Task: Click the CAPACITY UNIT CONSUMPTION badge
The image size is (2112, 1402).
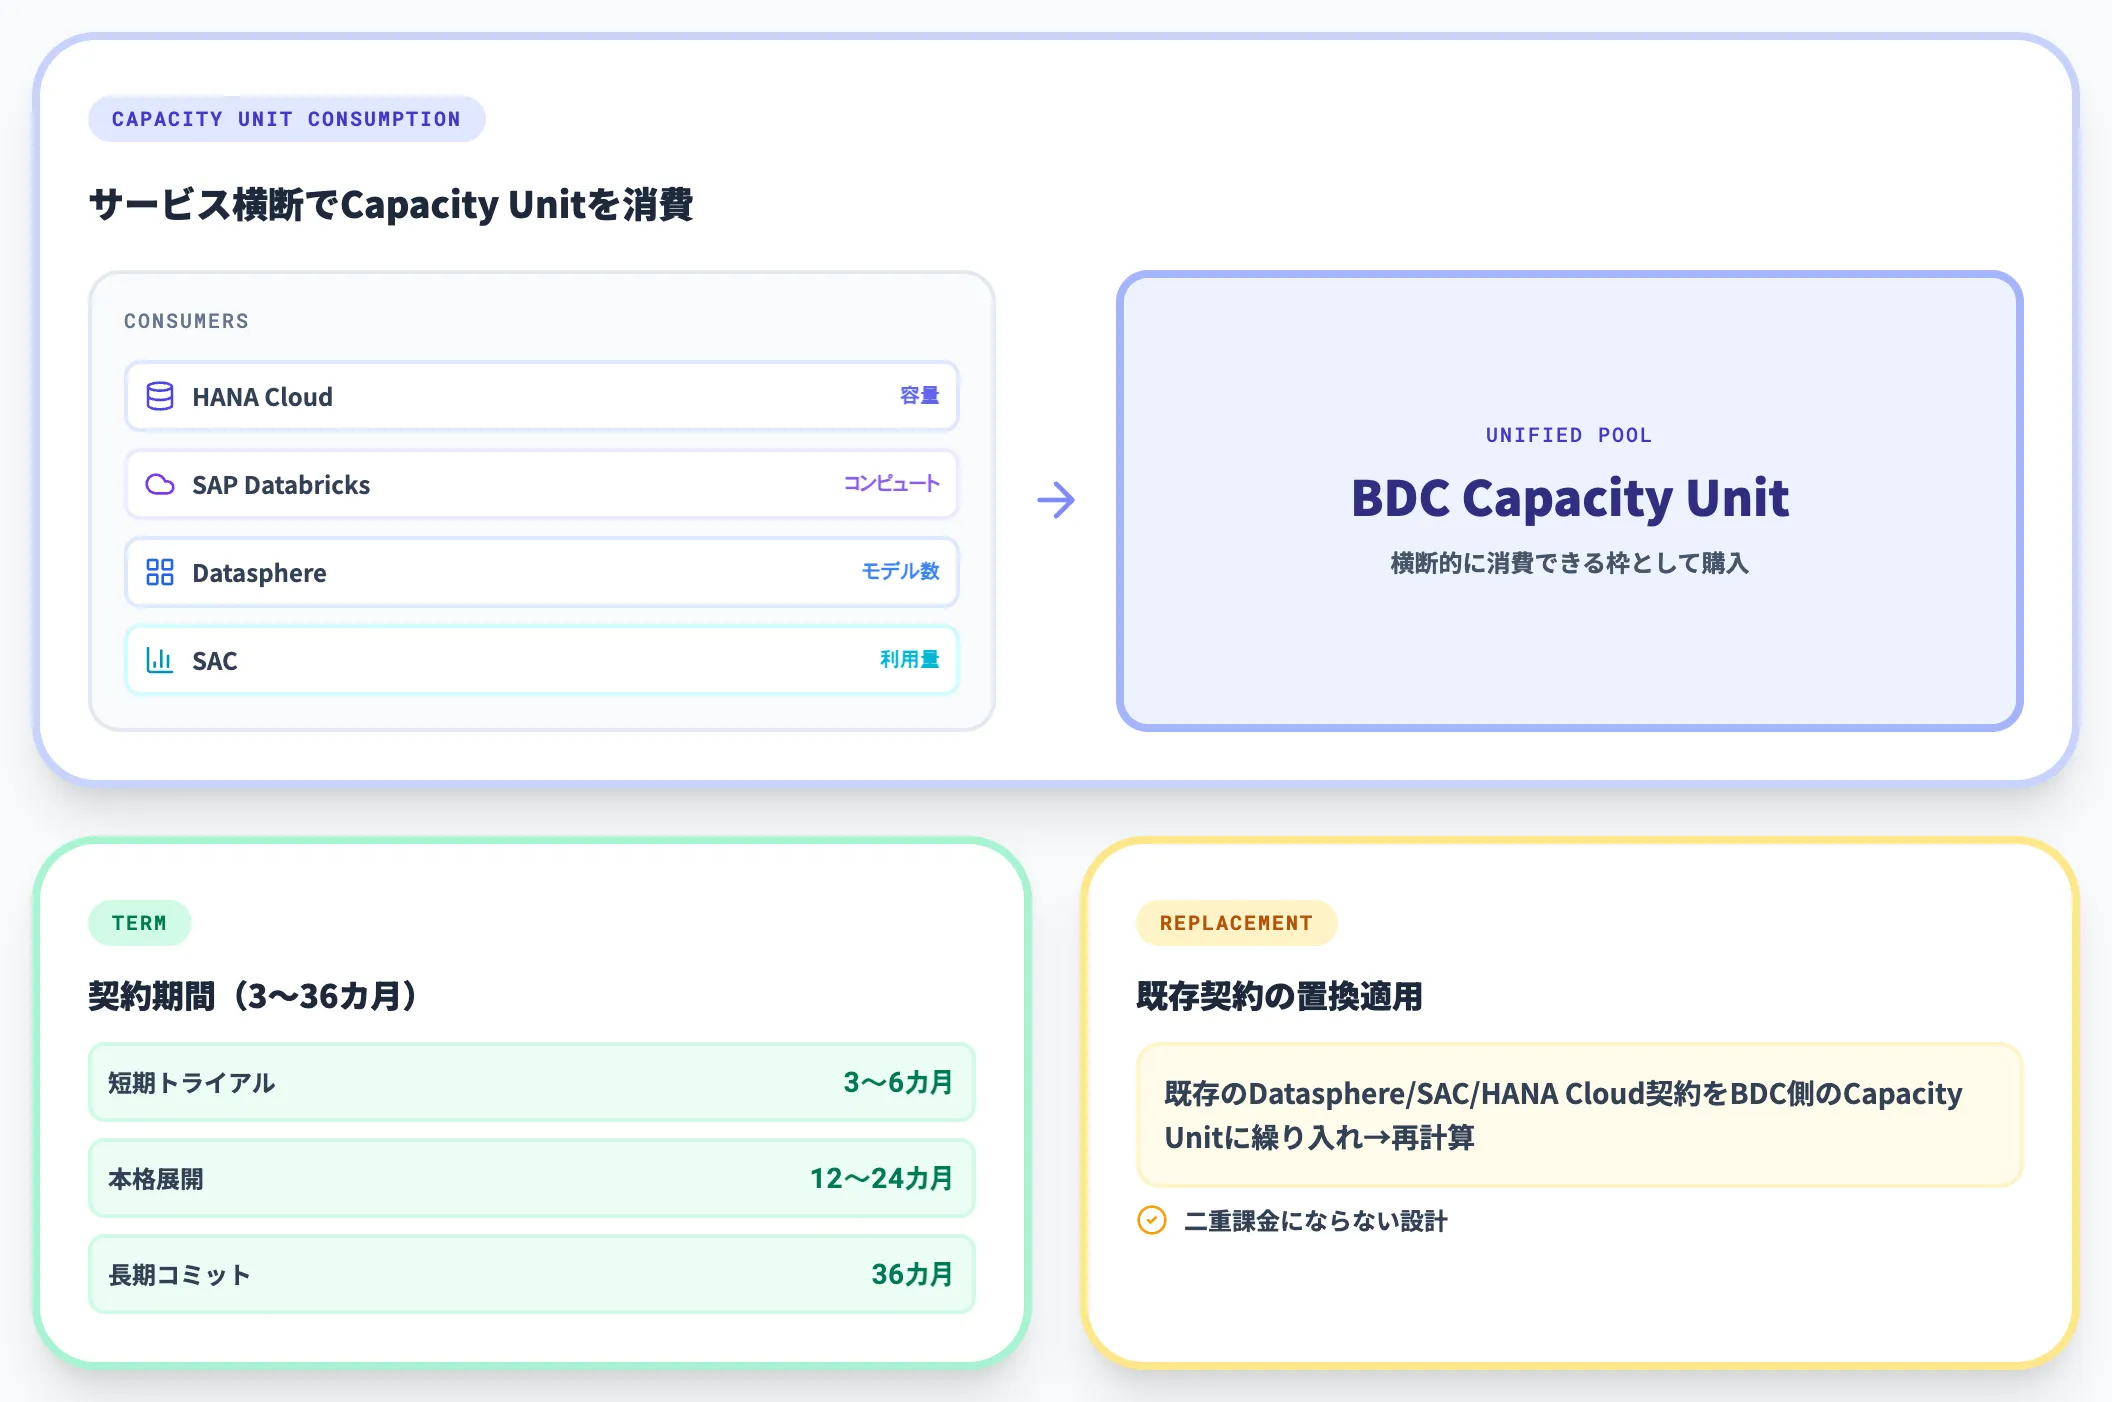Action: click(x=287, y=119)
